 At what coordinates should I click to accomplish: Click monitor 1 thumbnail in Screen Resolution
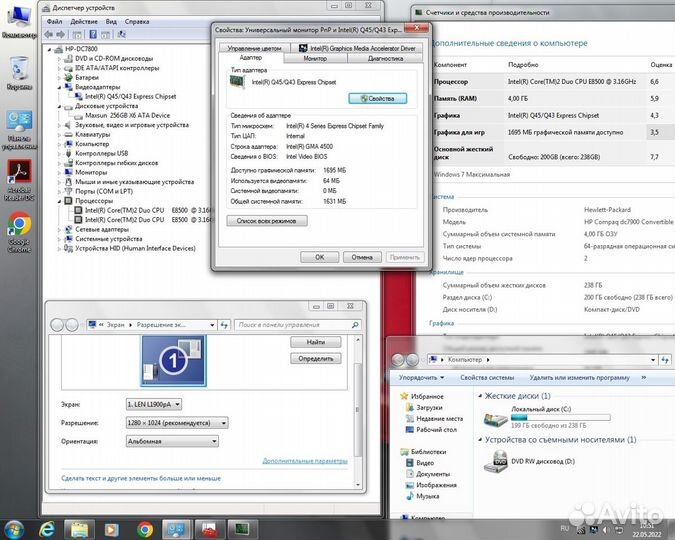(x=173, y=361)
